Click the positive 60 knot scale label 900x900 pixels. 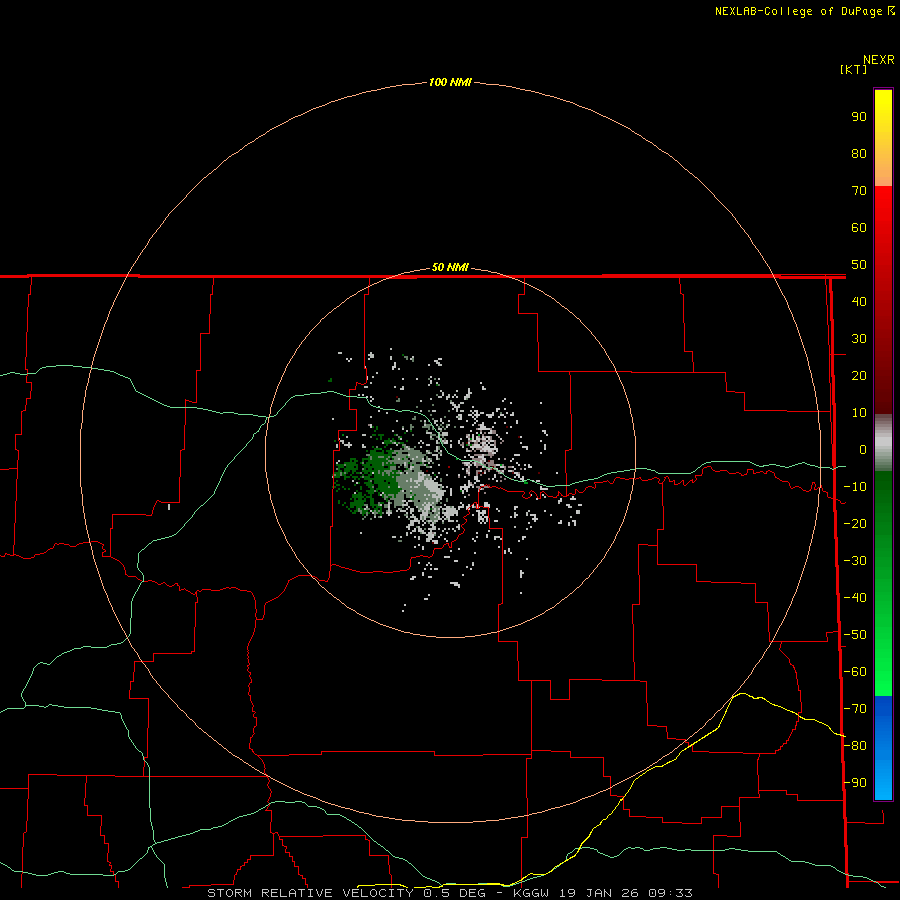click(x=859, y=228)
